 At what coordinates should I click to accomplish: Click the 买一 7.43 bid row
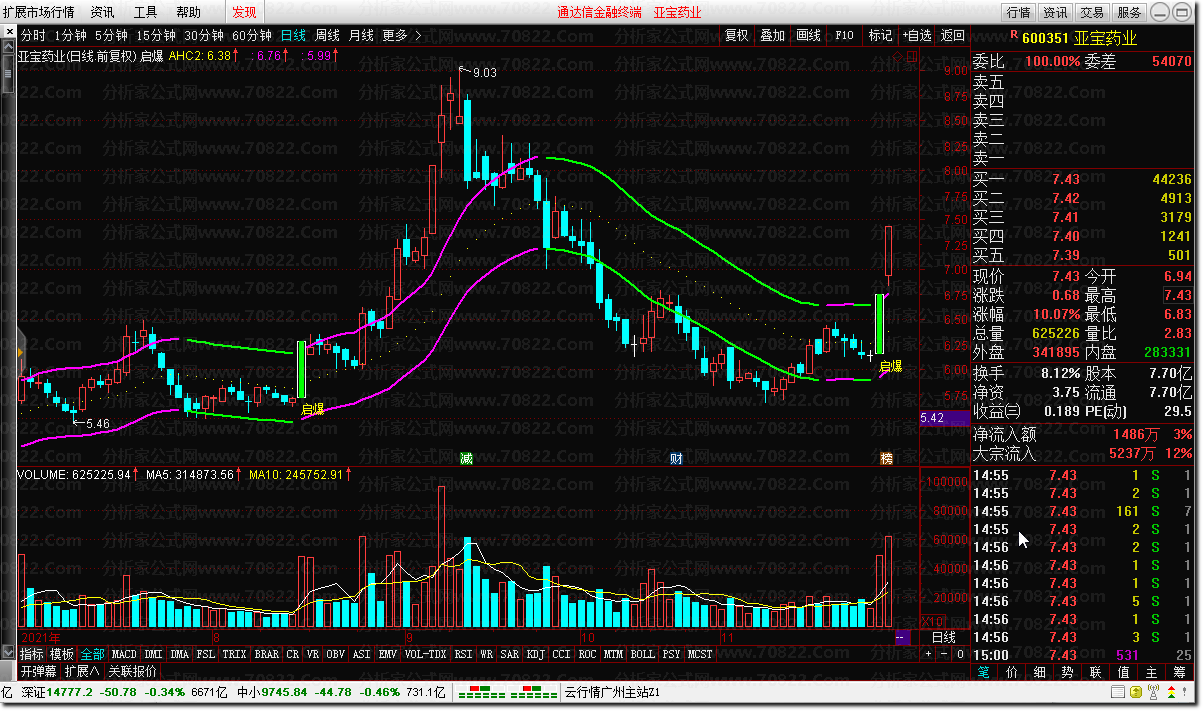pyautogui.click(x=1083, y=179)
